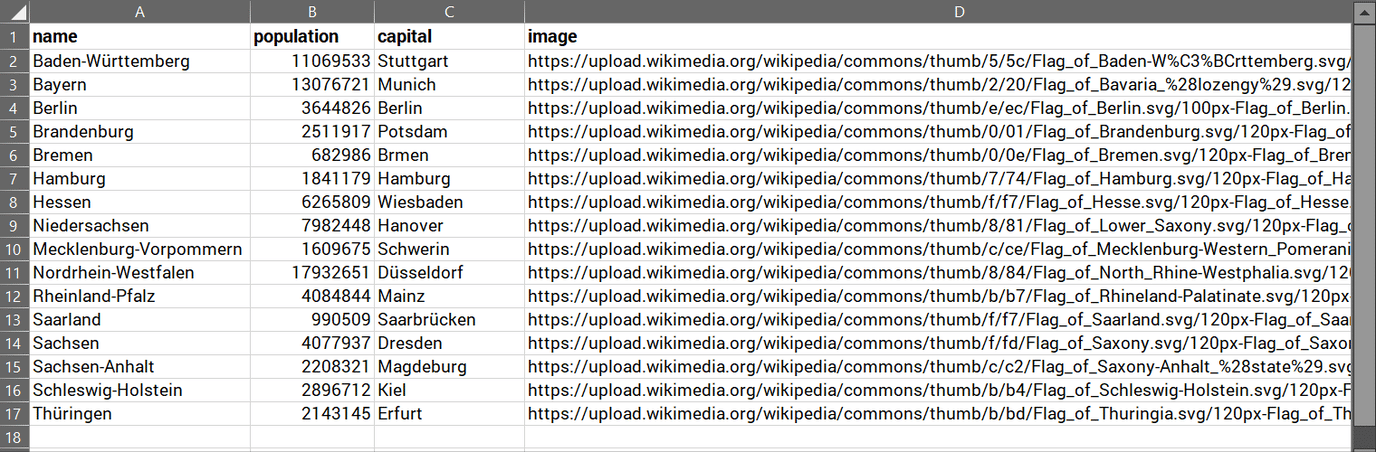Select column A header
1376x452 pixels.
140,12
